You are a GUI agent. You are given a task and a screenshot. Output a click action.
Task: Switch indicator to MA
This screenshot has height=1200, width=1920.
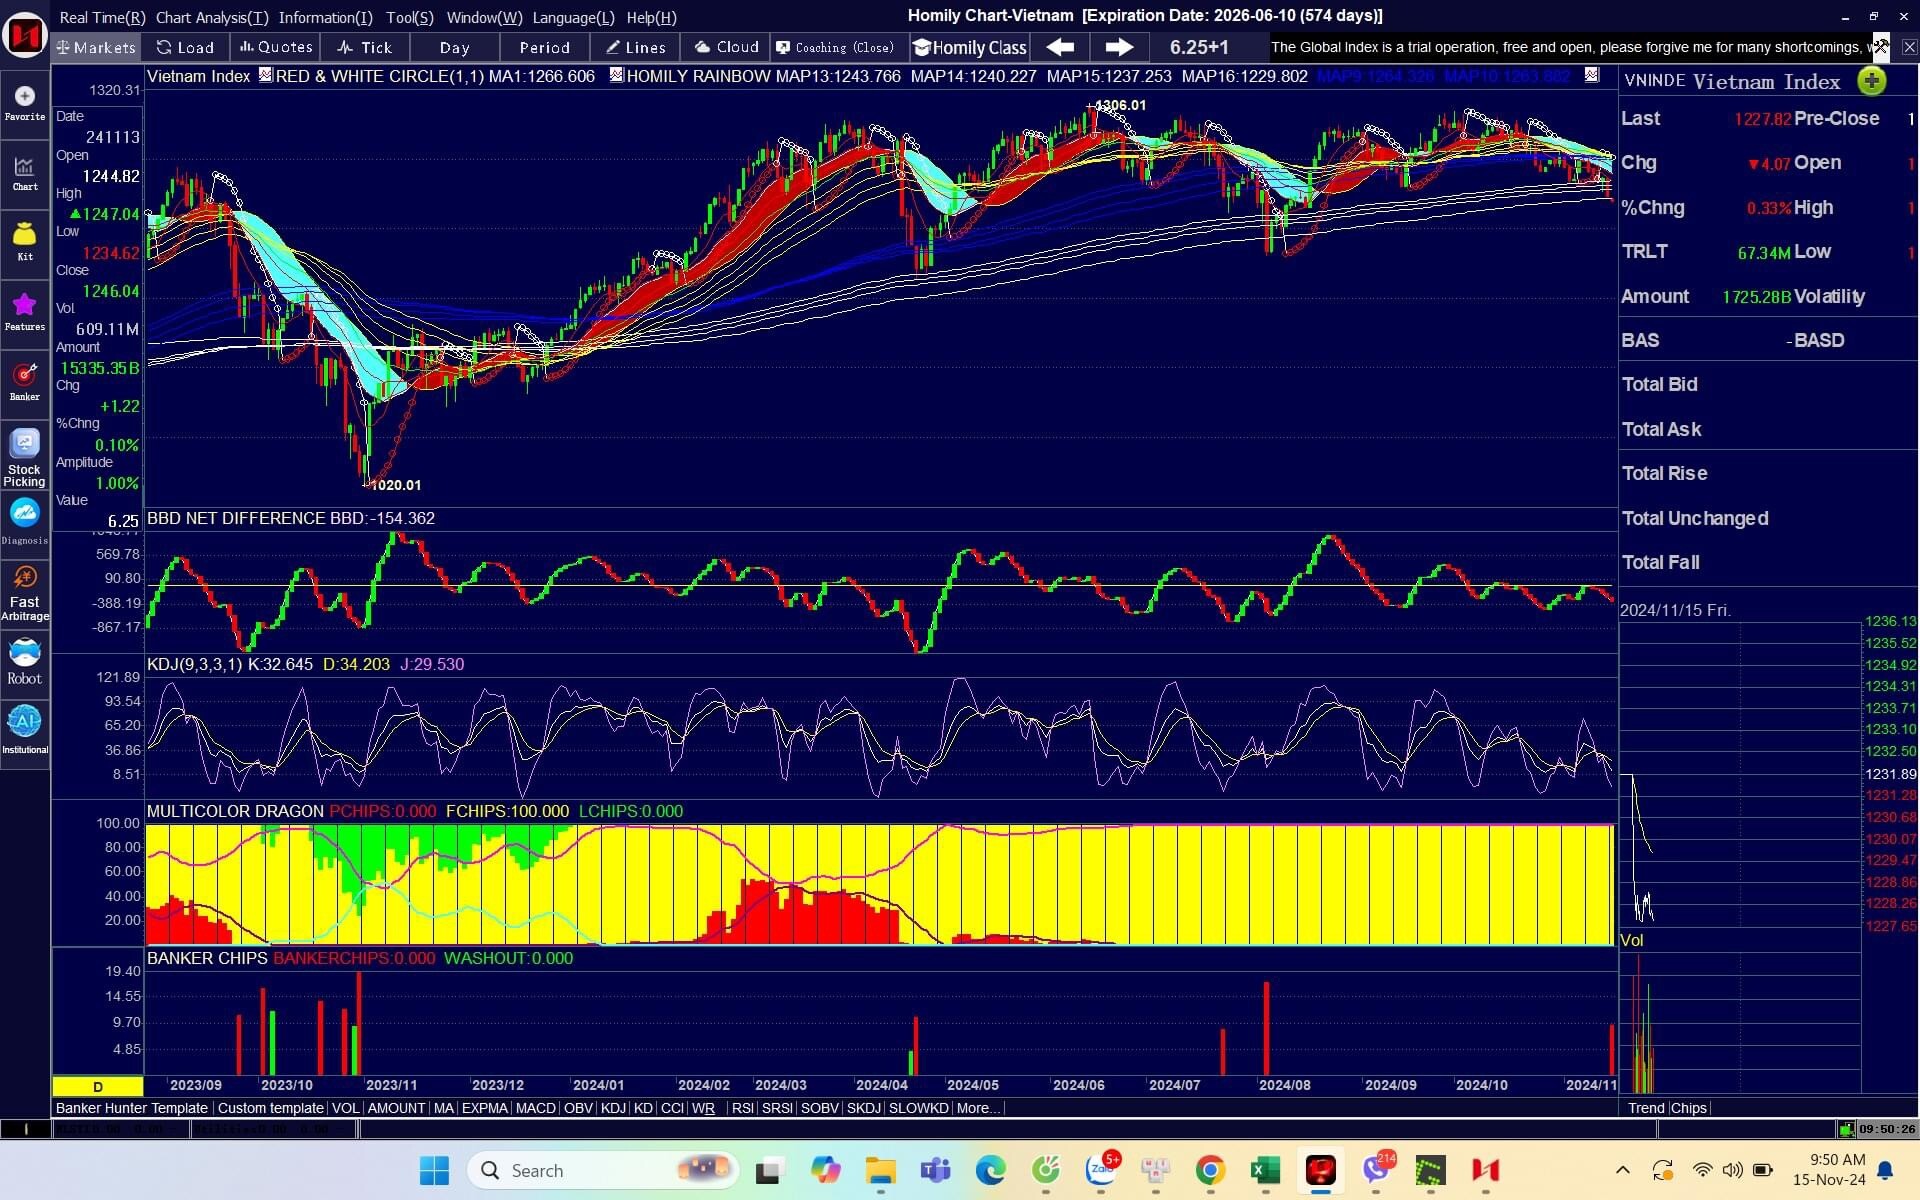click(x=443, y=1108)
